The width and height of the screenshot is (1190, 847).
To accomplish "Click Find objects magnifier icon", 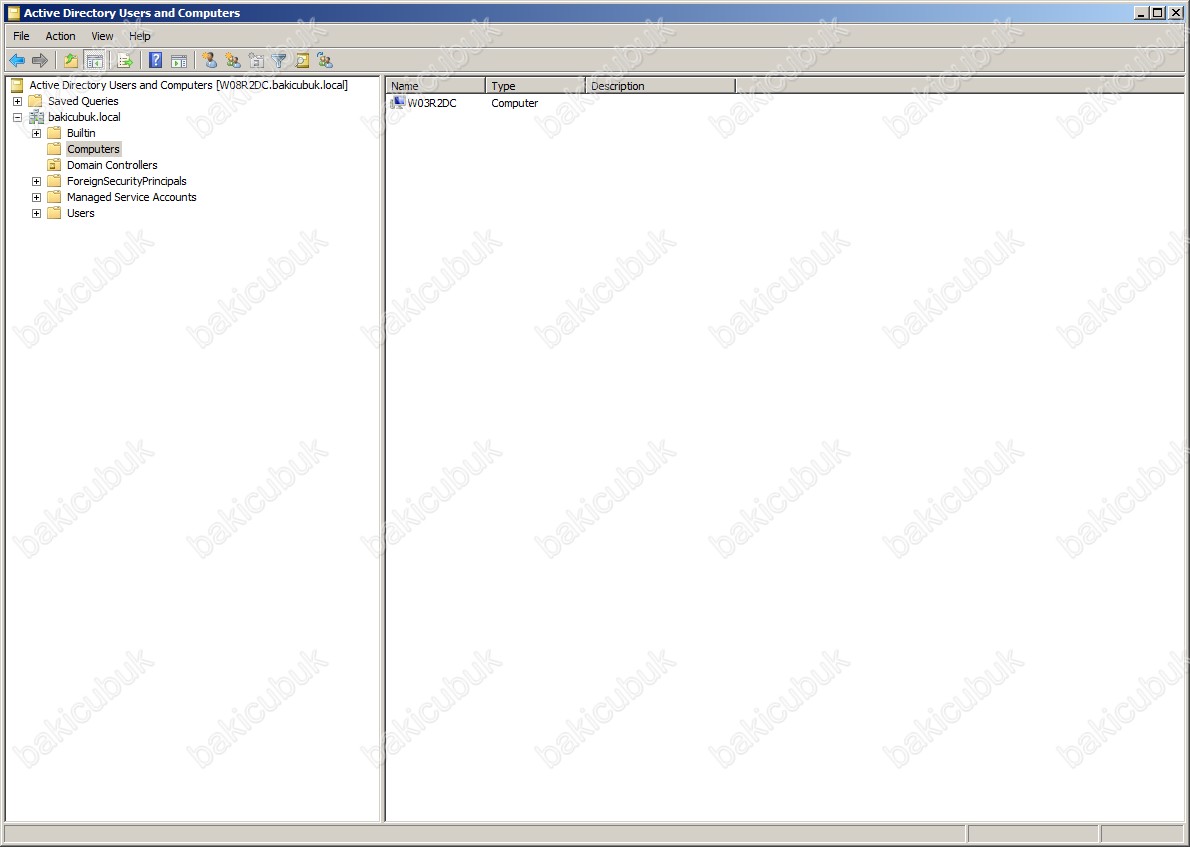I will [302, 61].
